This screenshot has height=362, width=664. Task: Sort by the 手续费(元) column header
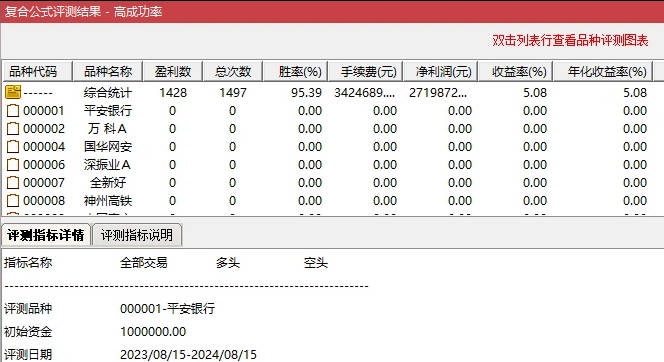pos(365,71)
